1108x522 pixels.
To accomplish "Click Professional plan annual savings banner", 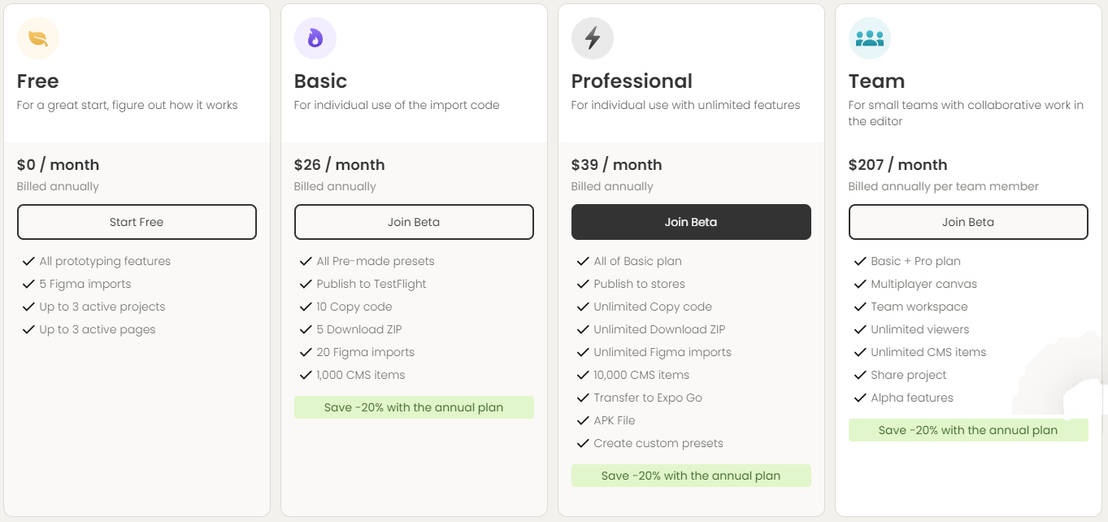I will pos(690,476).
